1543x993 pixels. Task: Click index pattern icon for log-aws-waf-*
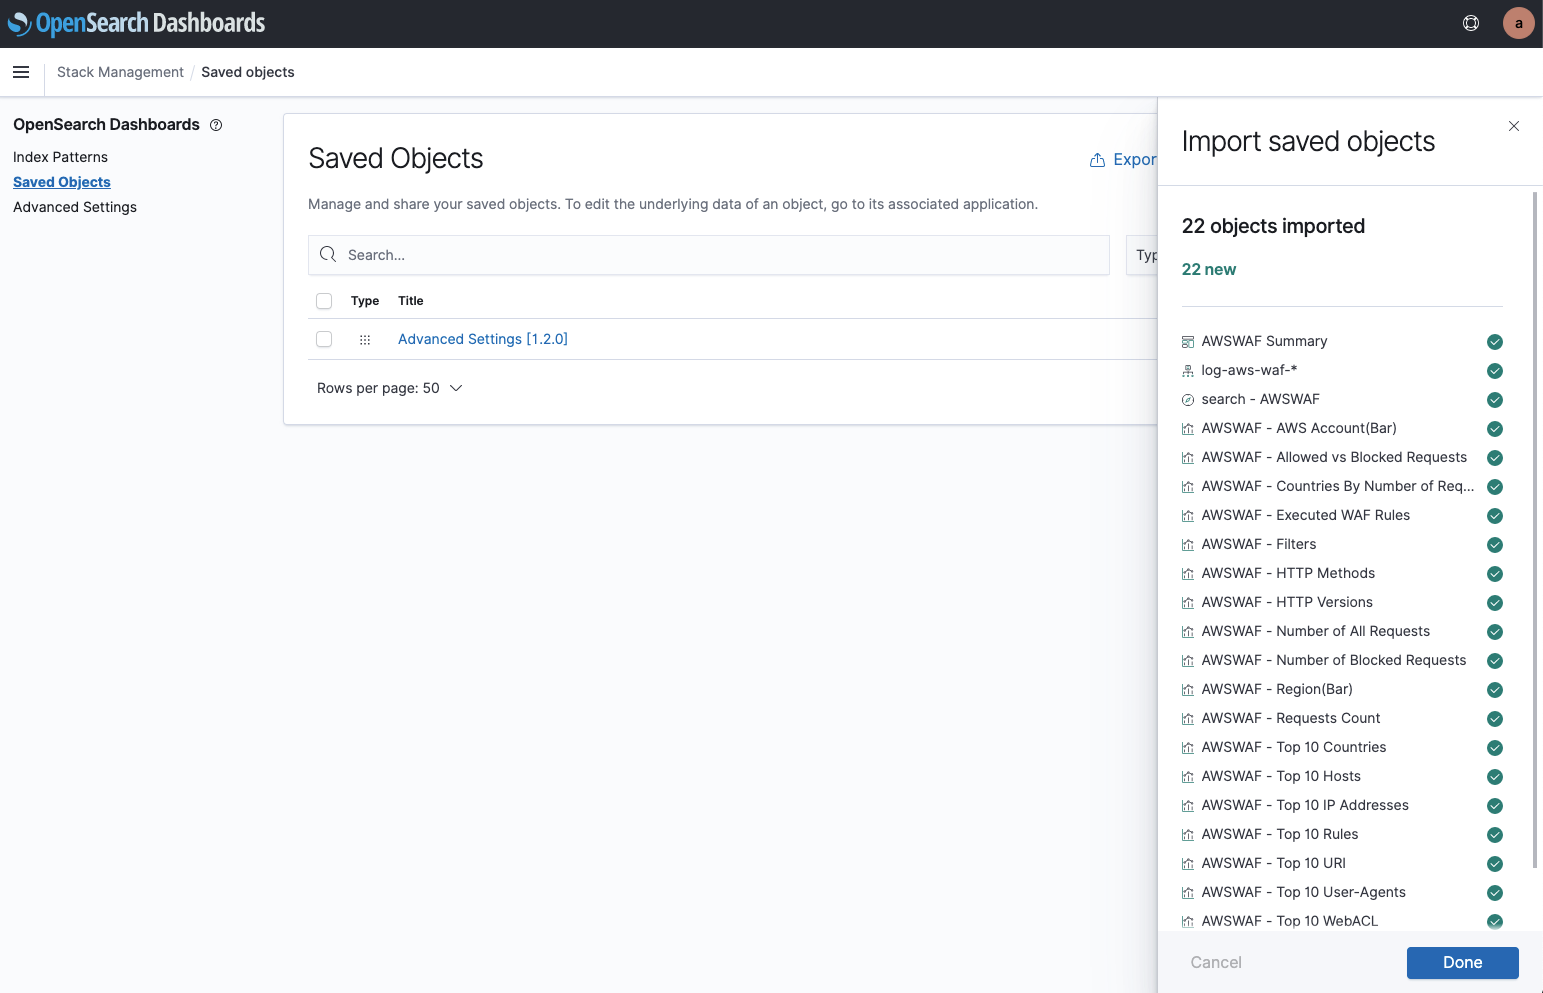click(x=1188, y=371)
